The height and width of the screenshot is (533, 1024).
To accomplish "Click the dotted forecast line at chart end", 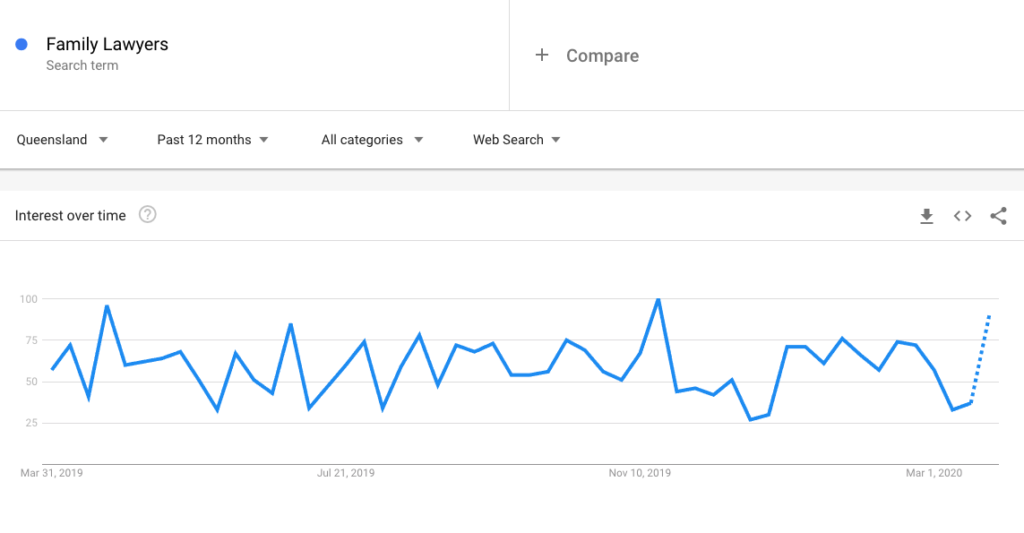I will [x=980, y=359].
